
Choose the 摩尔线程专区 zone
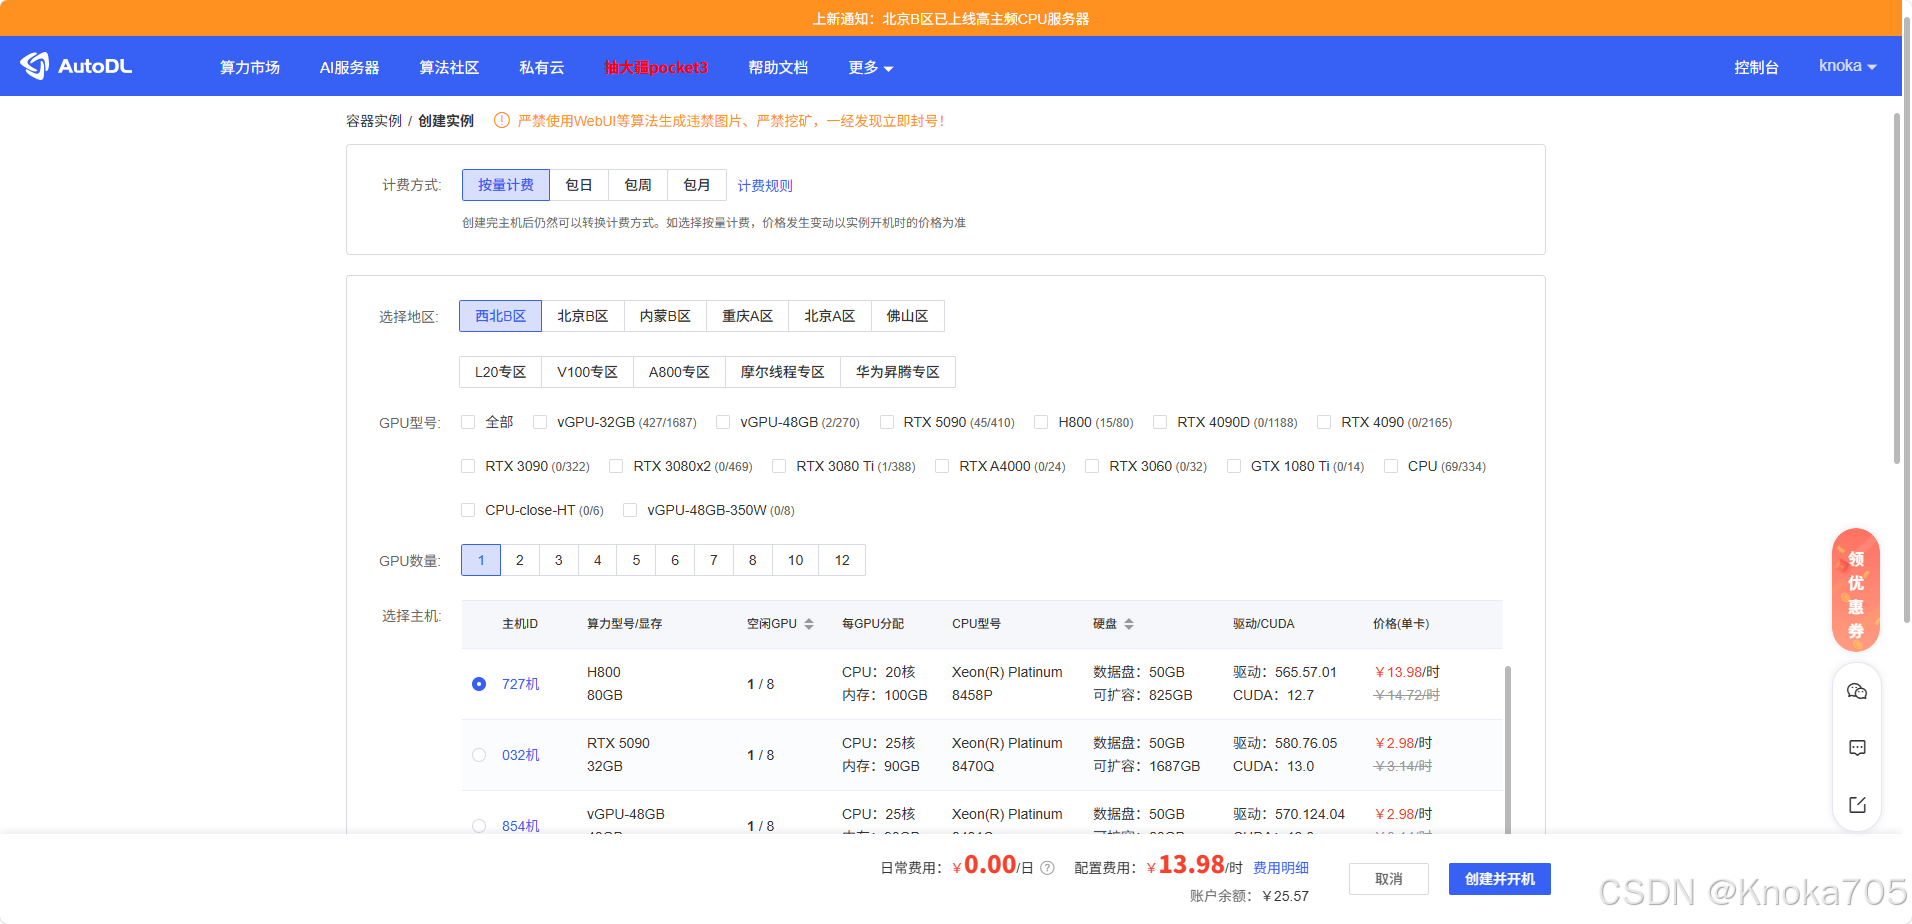783,372
